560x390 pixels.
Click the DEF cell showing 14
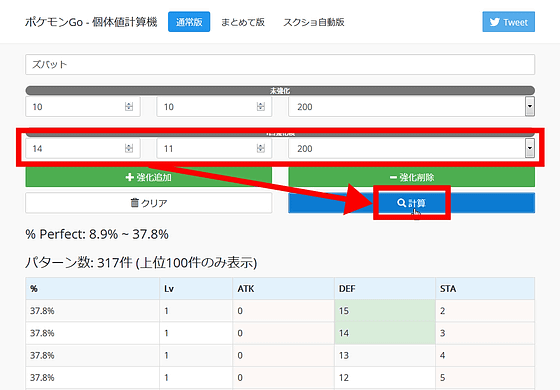click(x=385, y=333)
